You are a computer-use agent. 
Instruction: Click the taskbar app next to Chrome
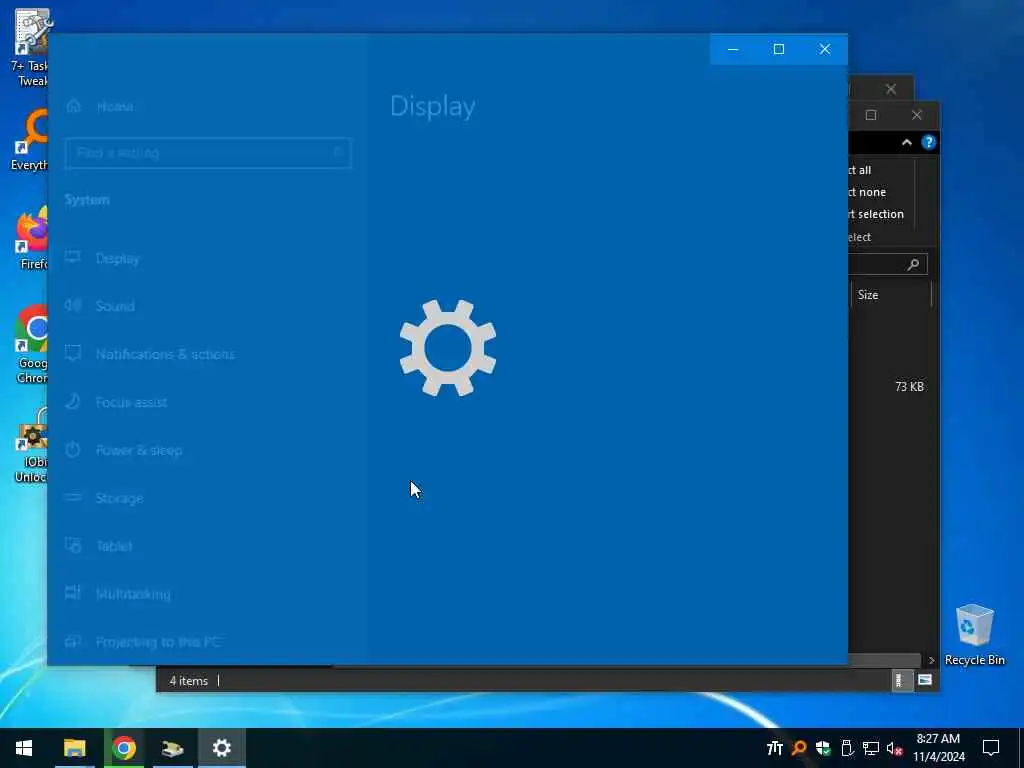click(x=172, y=748)
